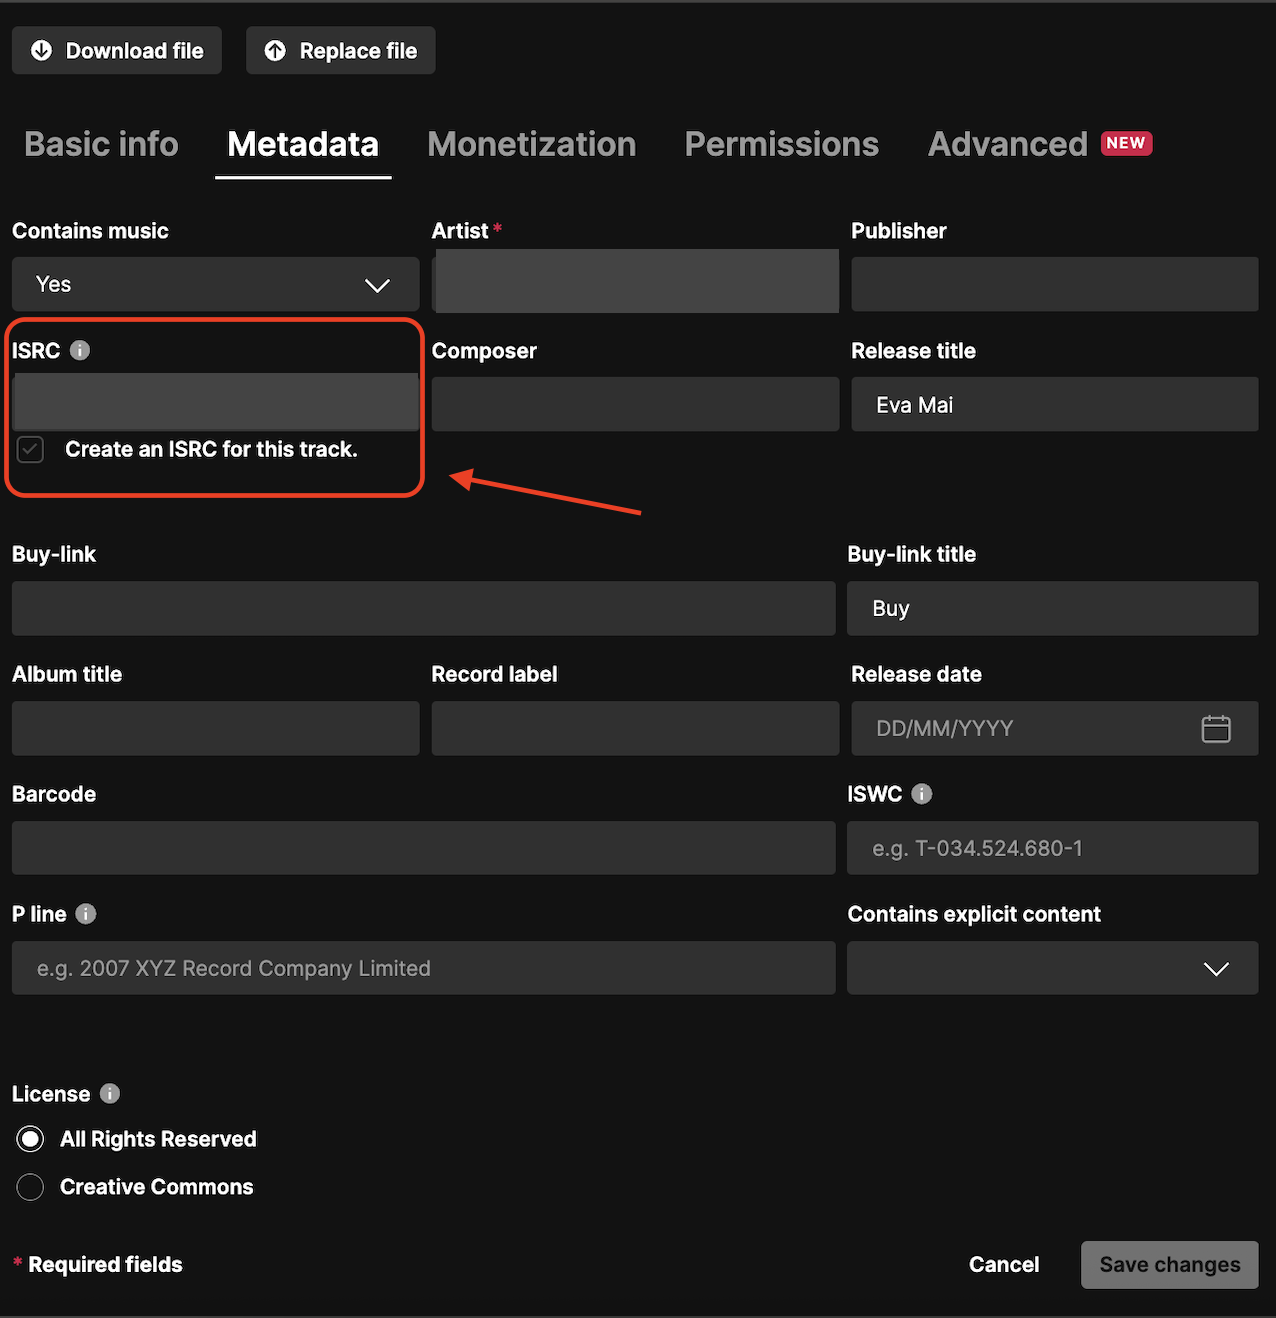
Task: Click inside the Composer input field
Action: tap(634, 404)
